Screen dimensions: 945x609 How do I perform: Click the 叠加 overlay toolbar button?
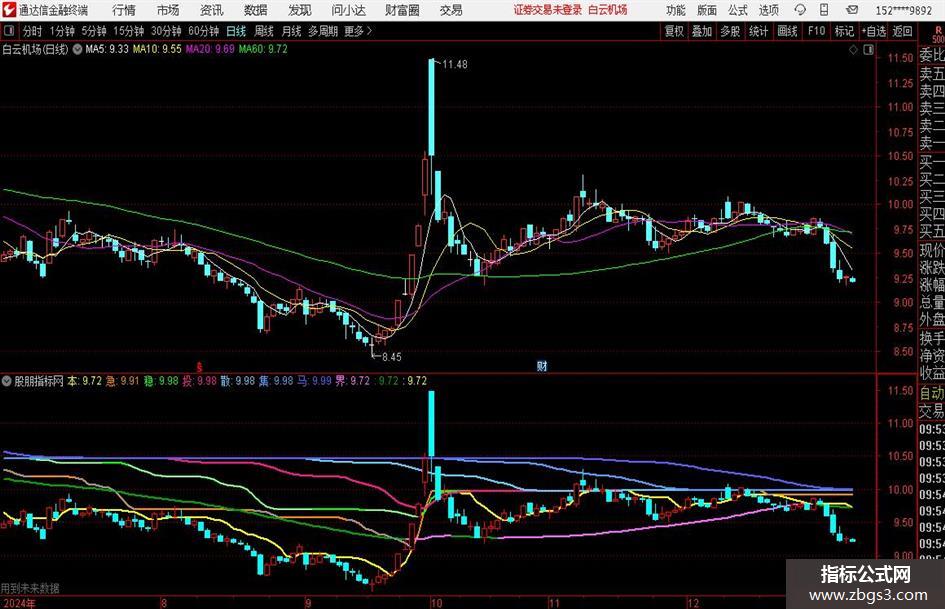coord(702,31)
